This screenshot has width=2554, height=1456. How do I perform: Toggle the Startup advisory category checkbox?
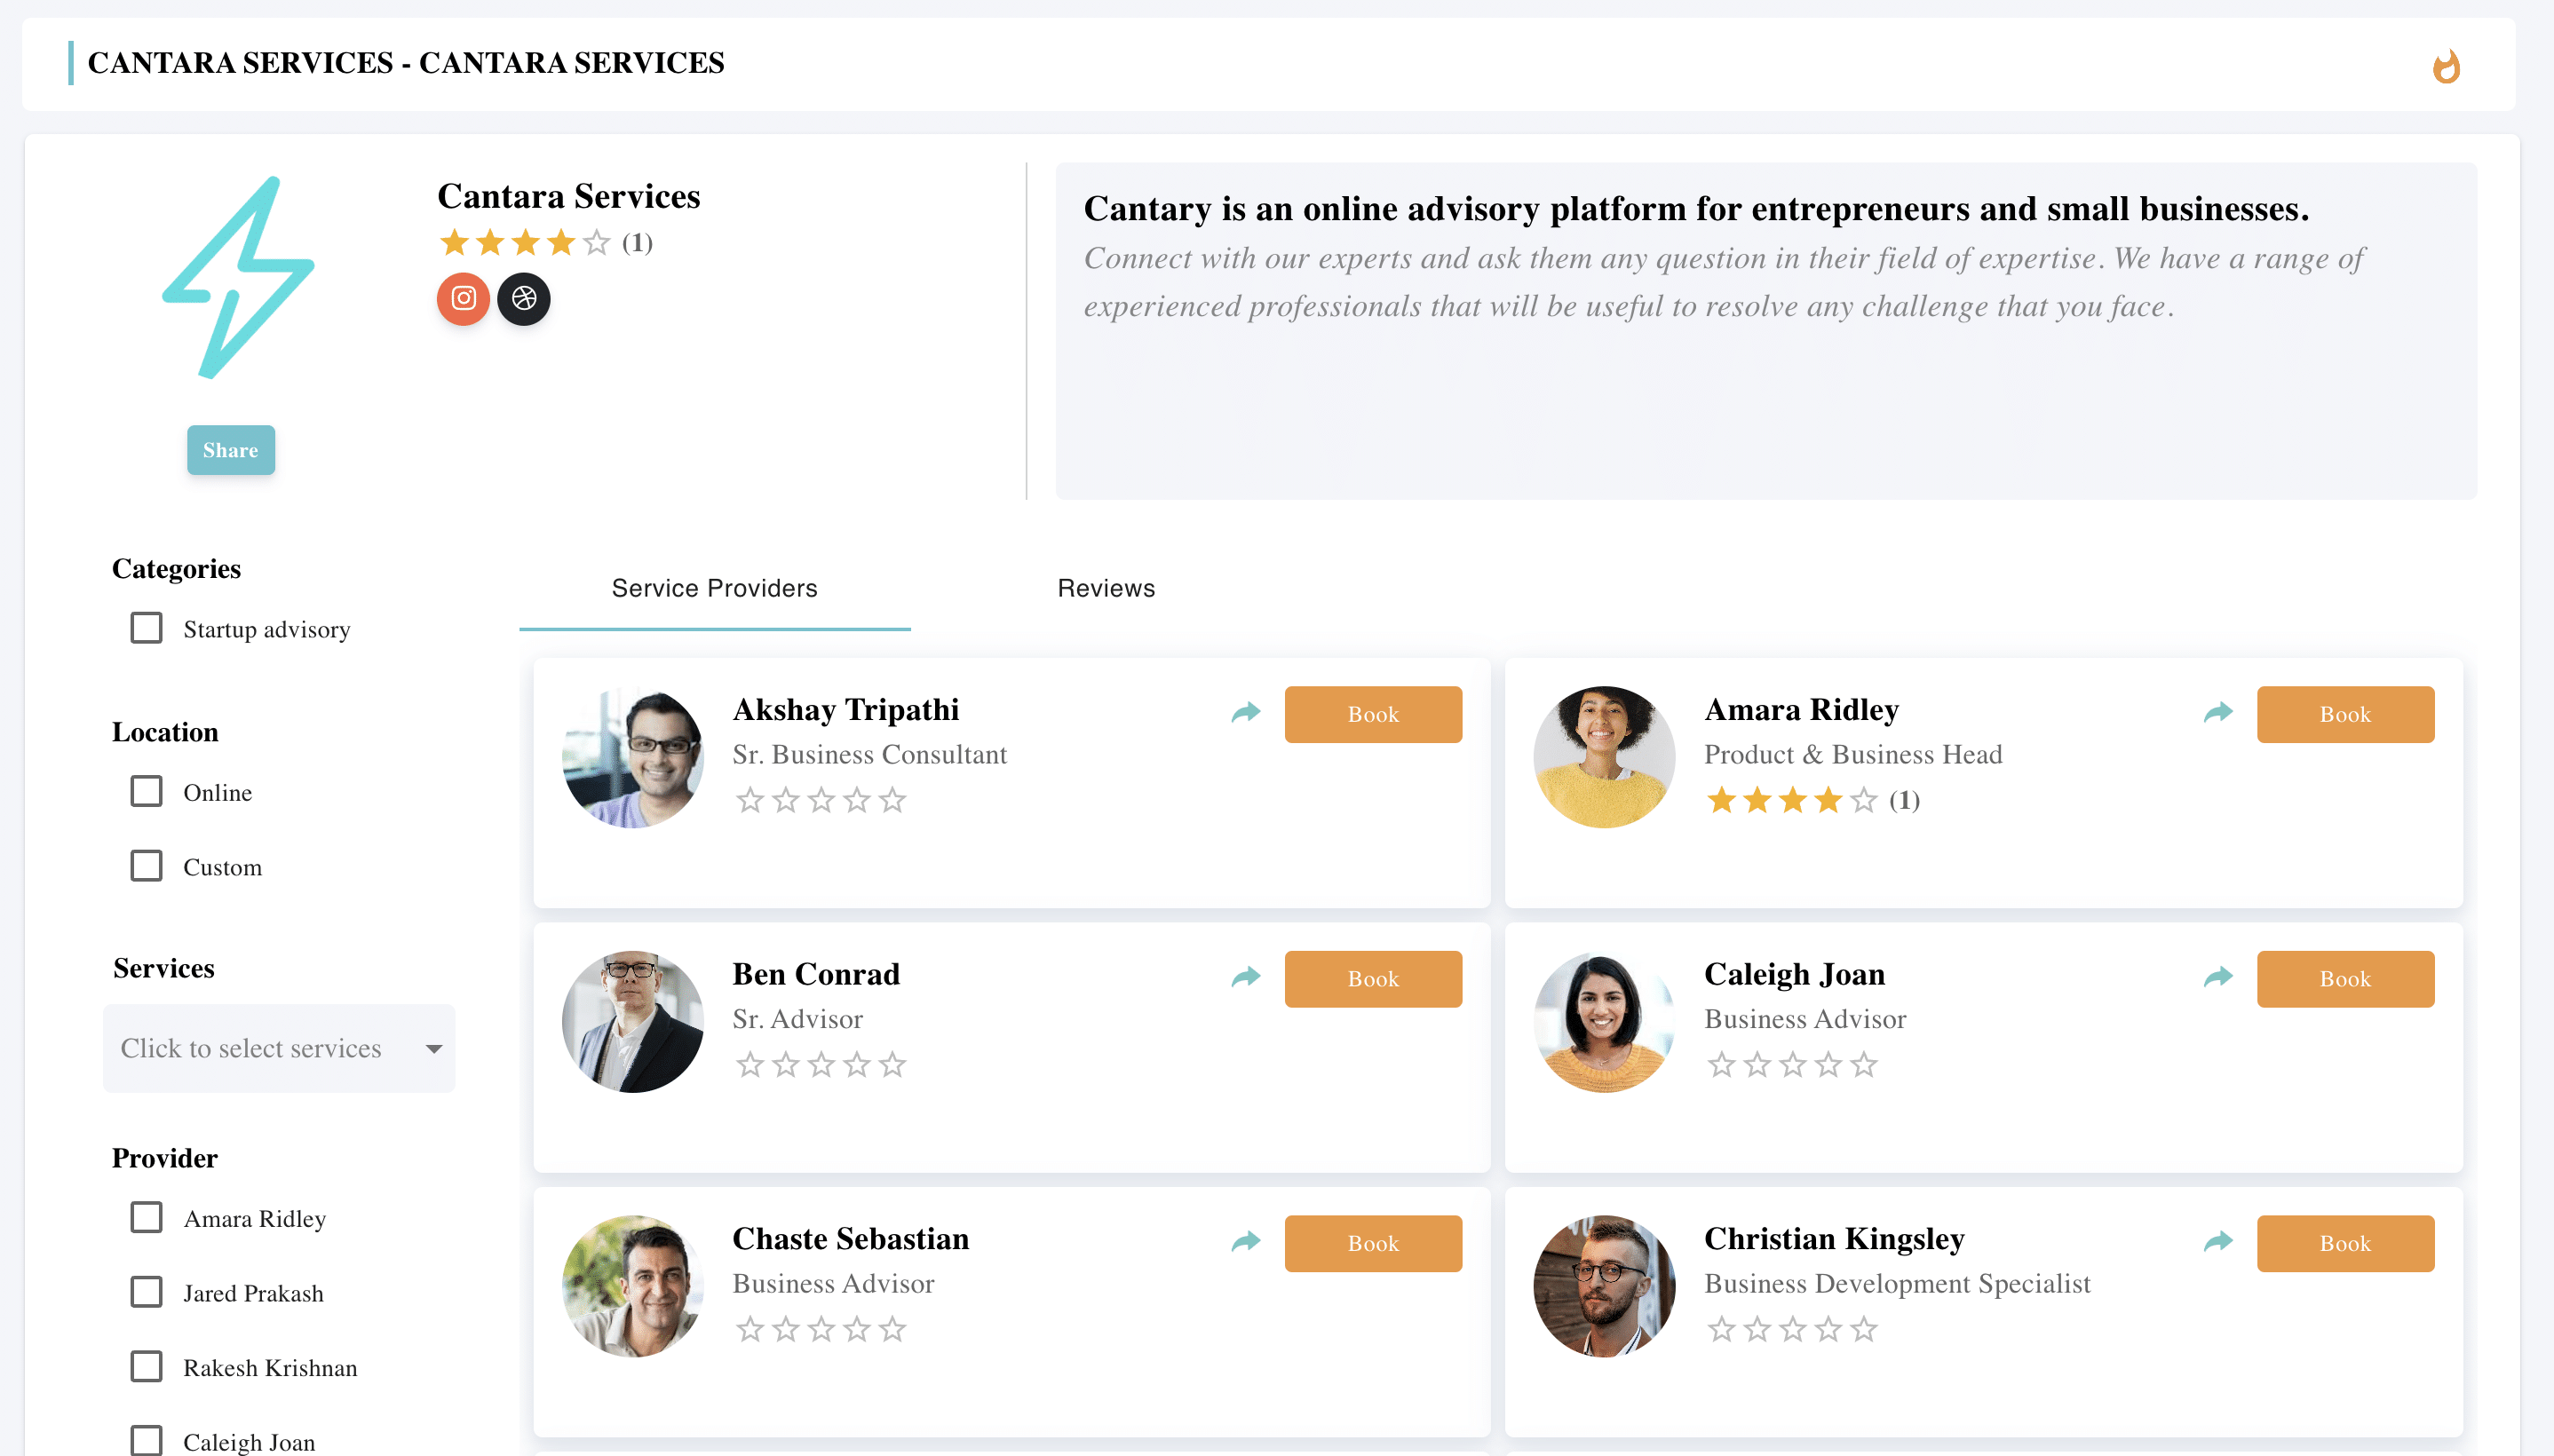tap(147, 626)
